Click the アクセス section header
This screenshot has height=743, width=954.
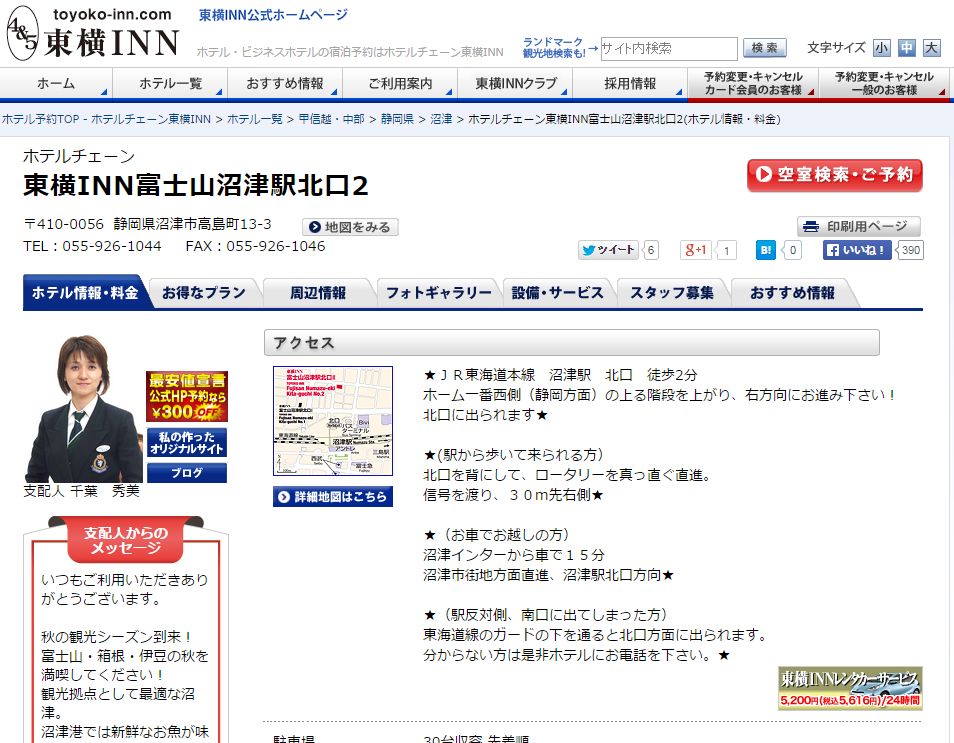(x=572, y=343)
